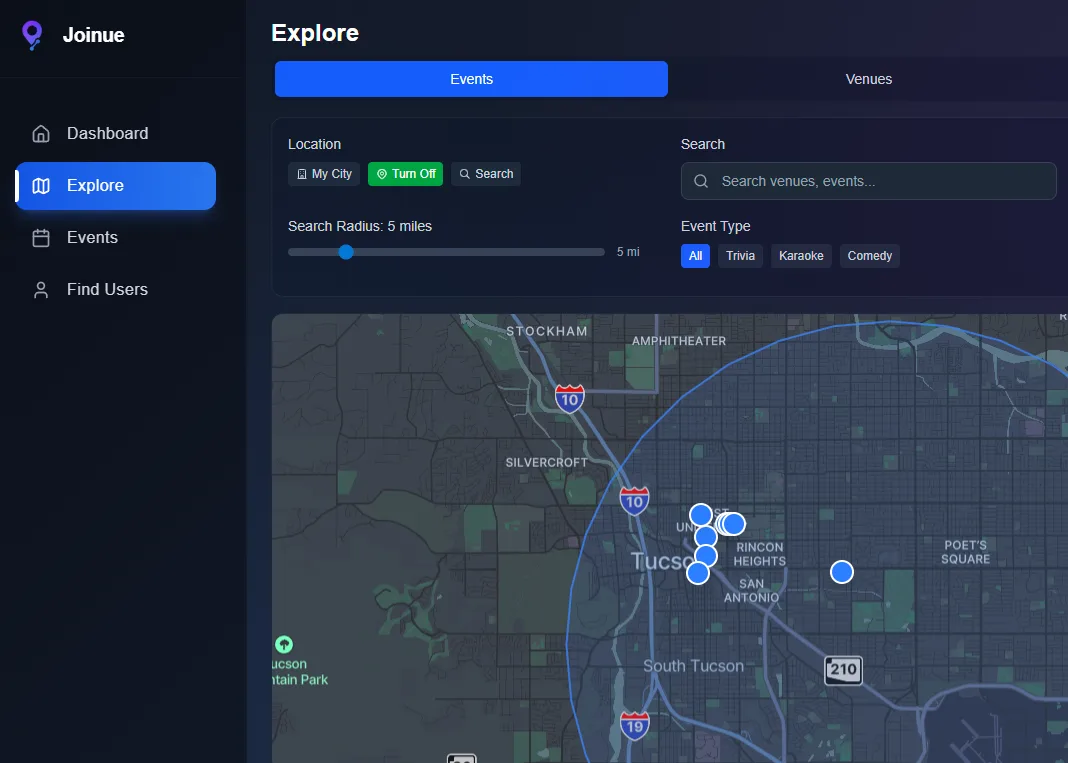
Task: Select the lone blue marker east of Rincon Heights
Action: (841, 571)
